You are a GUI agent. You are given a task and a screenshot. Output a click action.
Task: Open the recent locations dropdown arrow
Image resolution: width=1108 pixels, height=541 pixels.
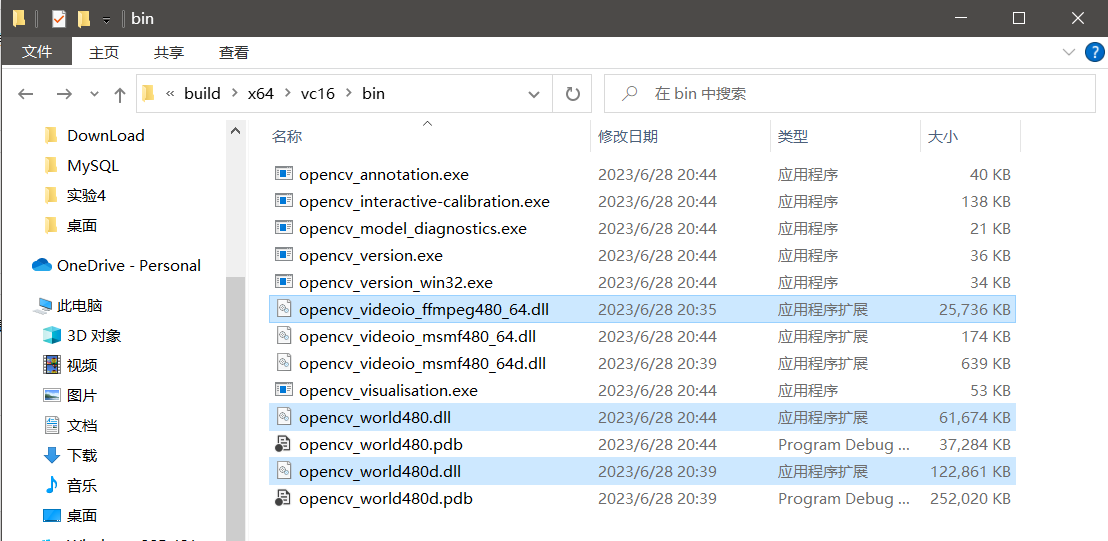coord(95,94)
